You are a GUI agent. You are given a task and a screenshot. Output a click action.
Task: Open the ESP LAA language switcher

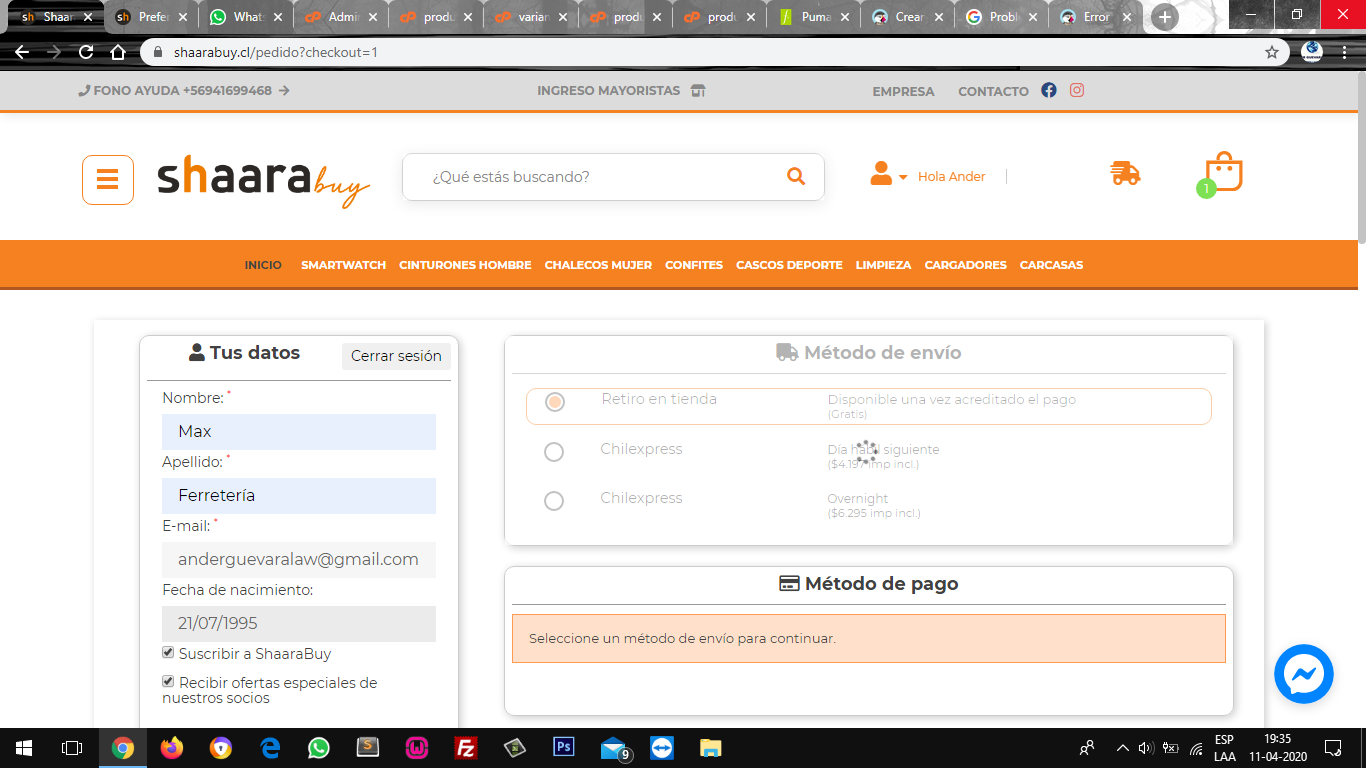(1224, 748)
